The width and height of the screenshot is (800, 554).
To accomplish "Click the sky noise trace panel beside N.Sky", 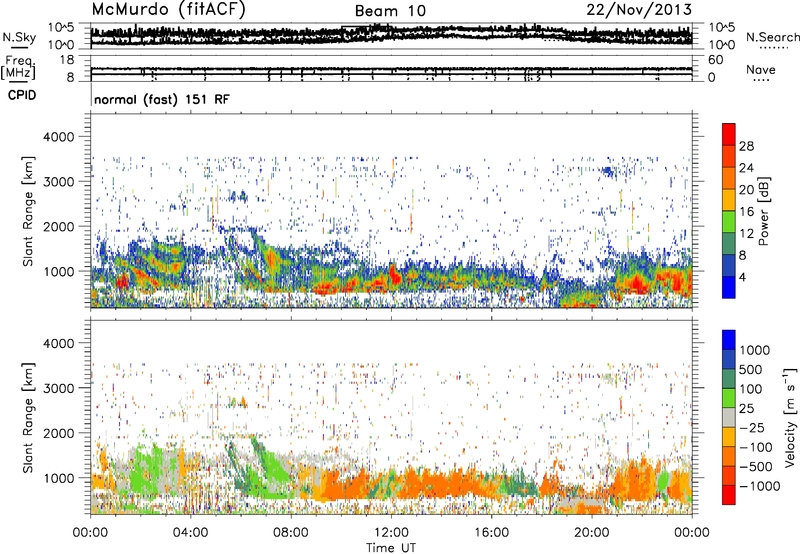I will (x=391, y=36).
